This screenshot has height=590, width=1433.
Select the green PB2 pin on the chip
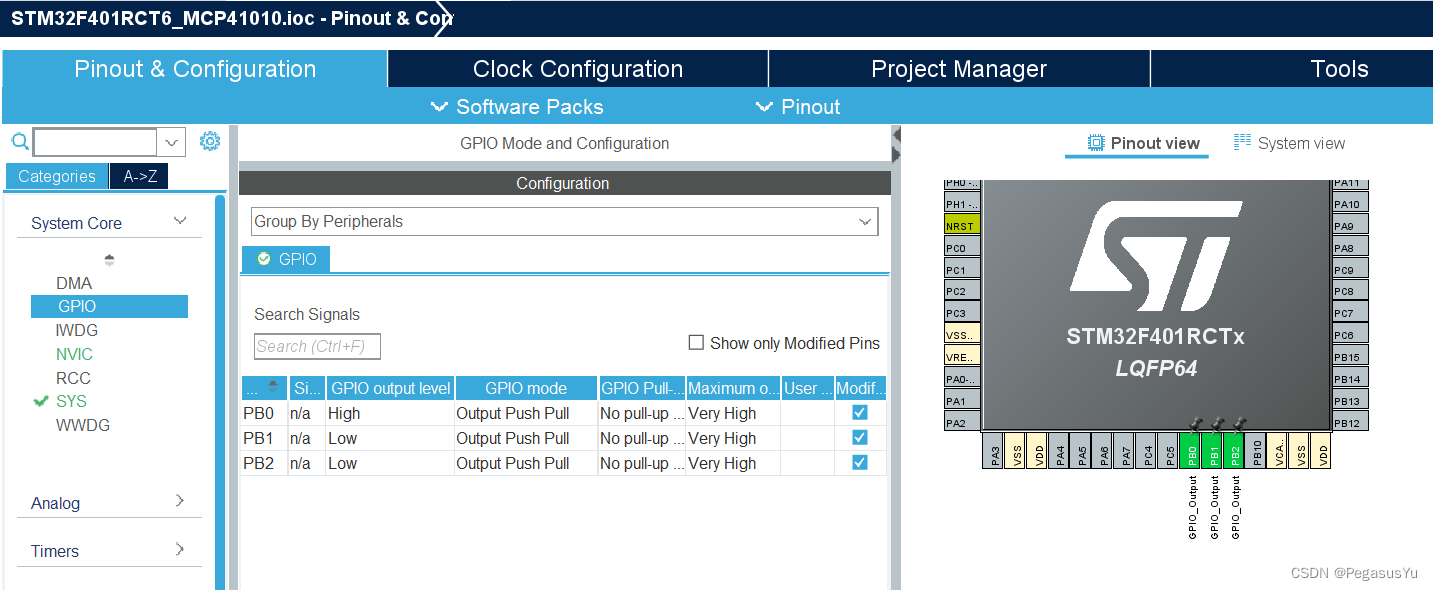[x=1235, y=451]
